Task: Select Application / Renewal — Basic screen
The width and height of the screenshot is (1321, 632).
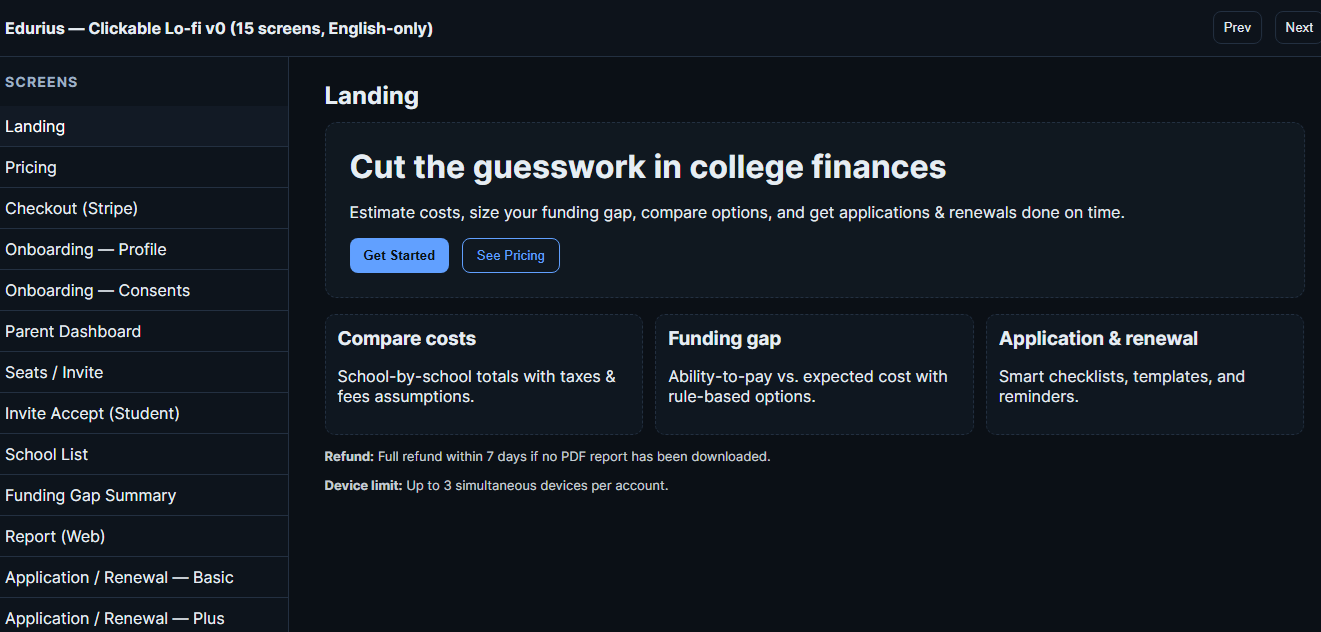Action: pos(143,578)
